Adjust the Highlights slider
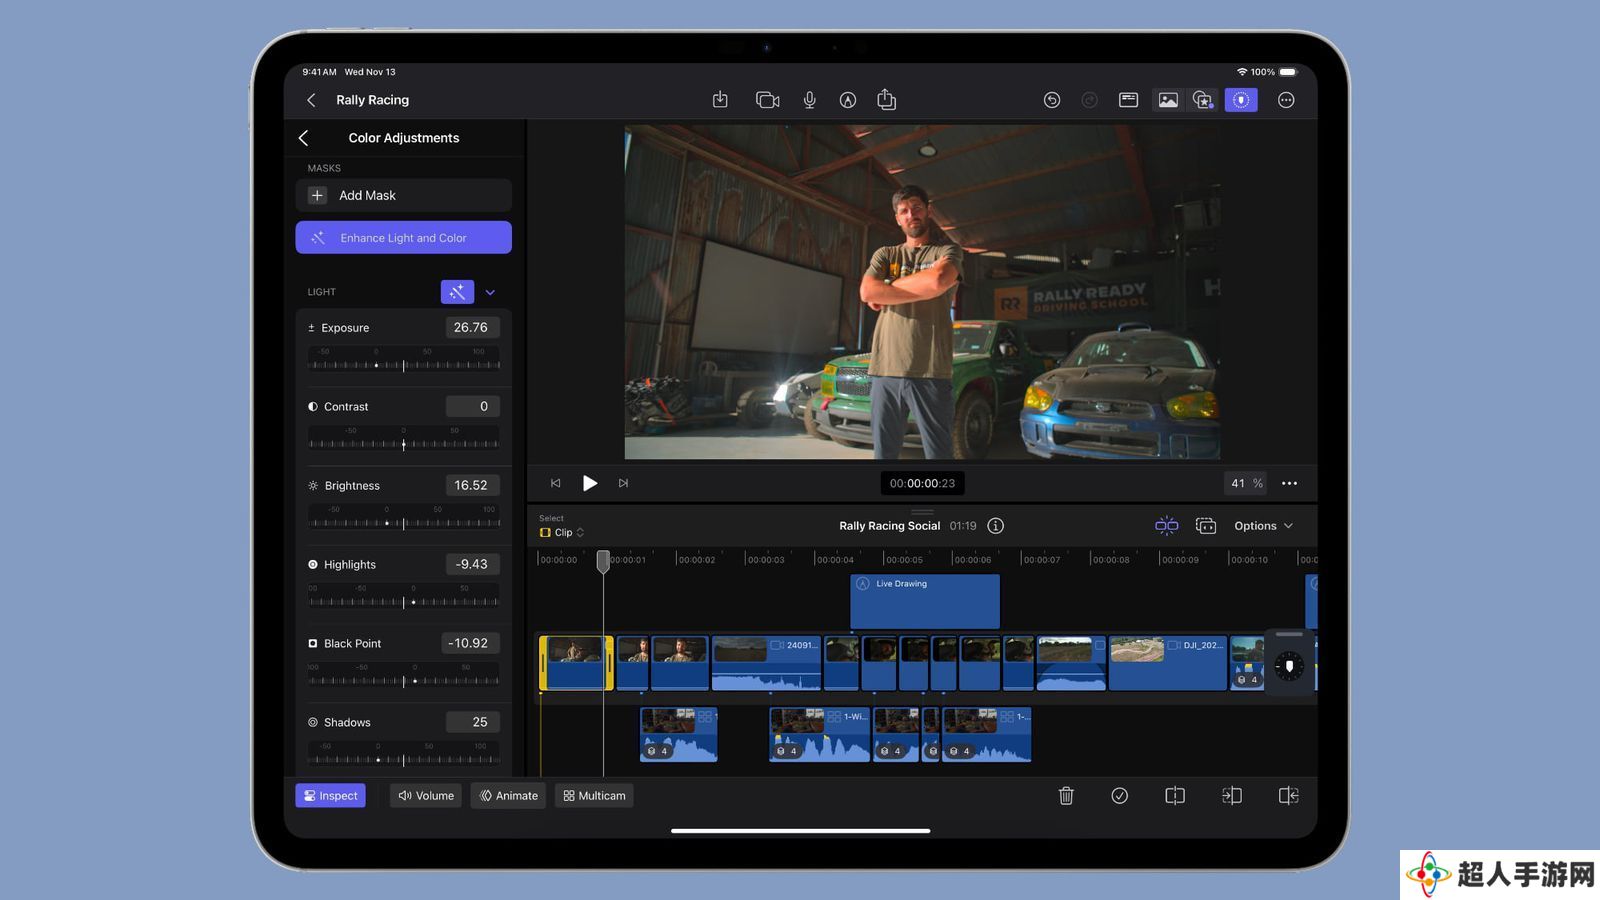Screen dimensions: 1600x900 (404, 597)
